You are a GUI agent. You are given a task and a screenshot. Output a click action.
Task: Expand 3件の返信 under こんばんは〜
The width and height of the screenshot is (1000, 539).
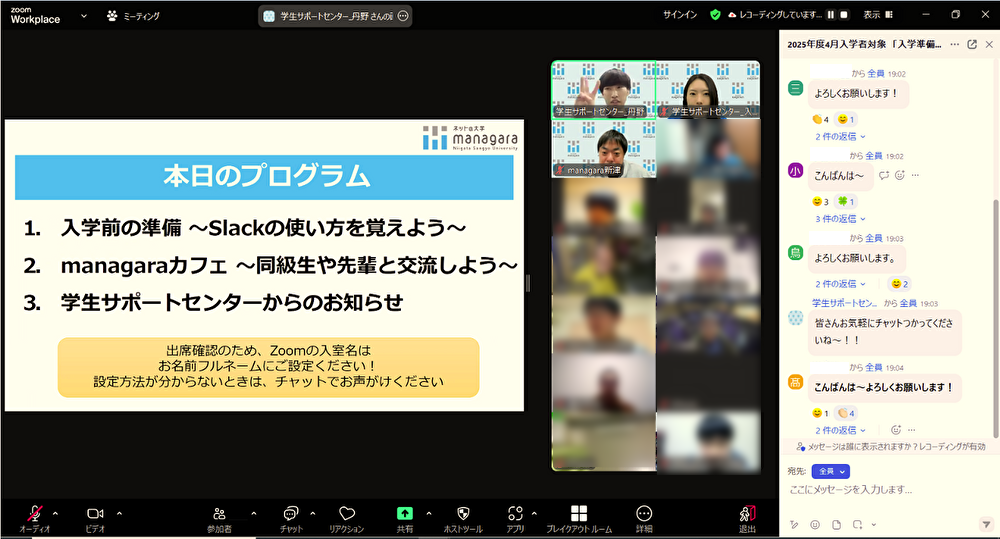pyautogui.click(x=840, y=219)
